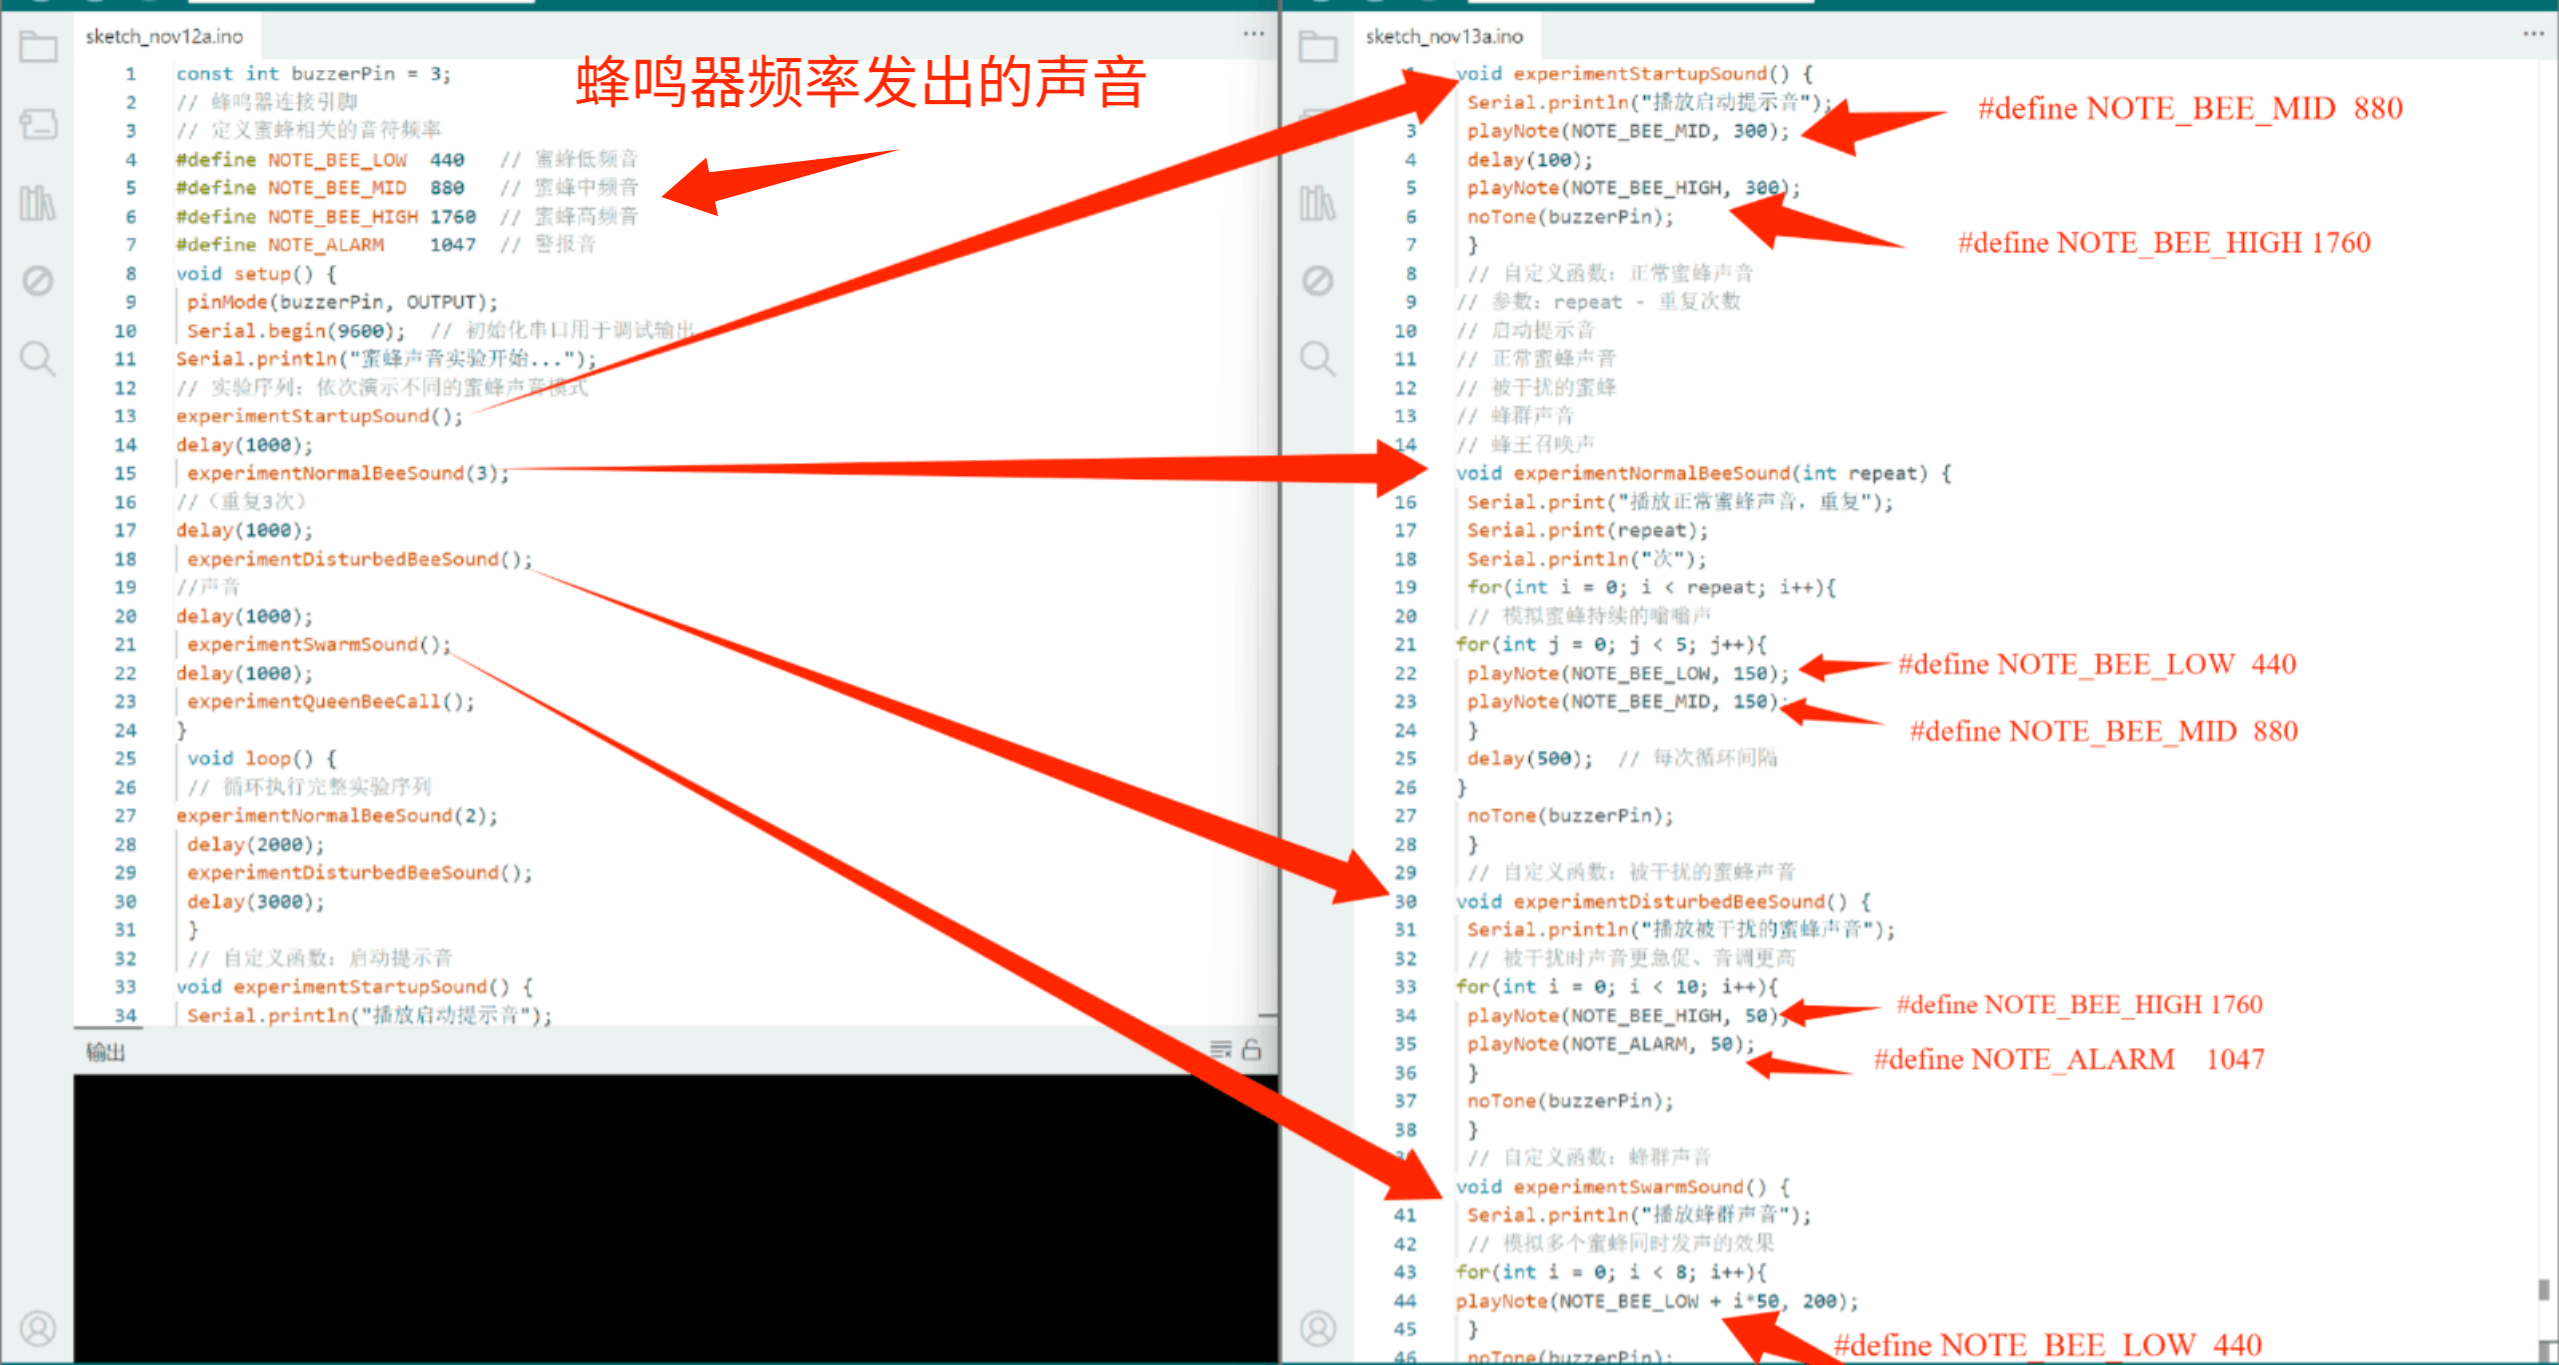
Task: Select the sketch_nov13a.ino tab
Action: point(1444,37)
